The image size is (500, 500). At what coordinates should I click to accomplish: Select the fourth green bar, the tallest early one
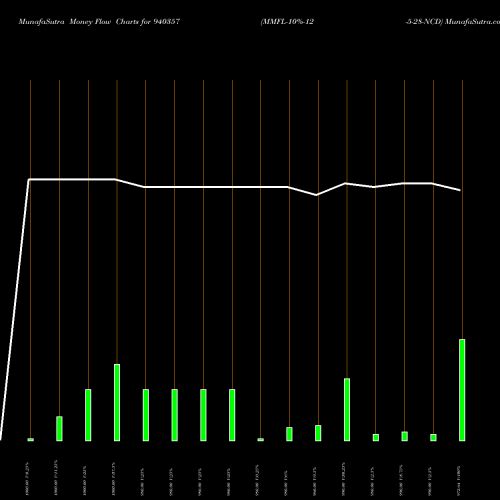(x=117, y=402)
